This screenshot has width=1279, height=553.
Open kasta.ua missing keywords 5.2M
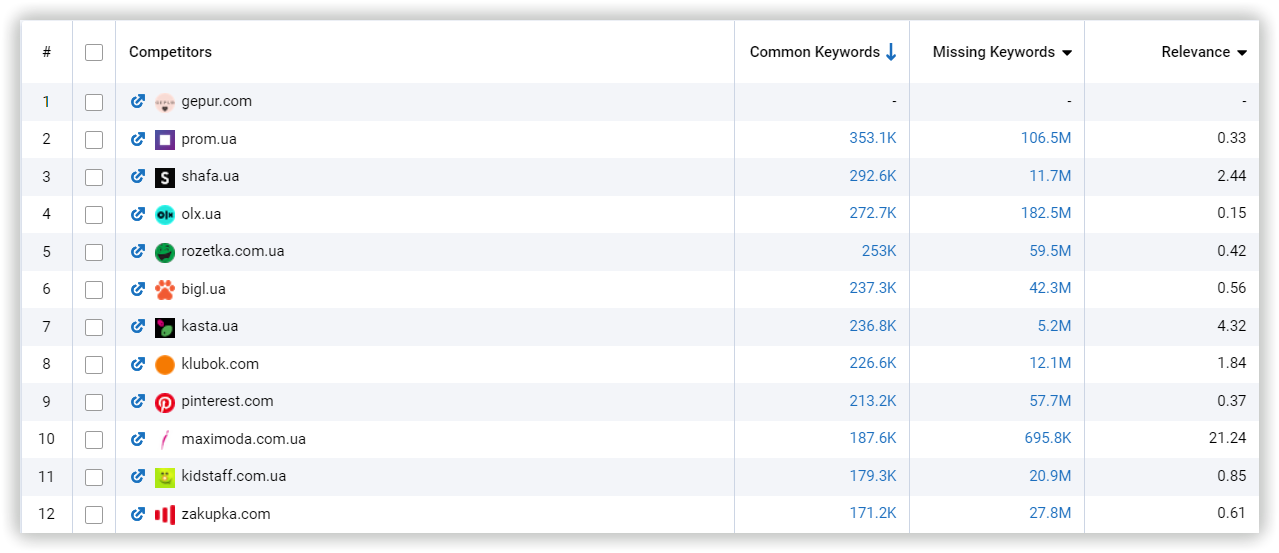click(1054, 326)
